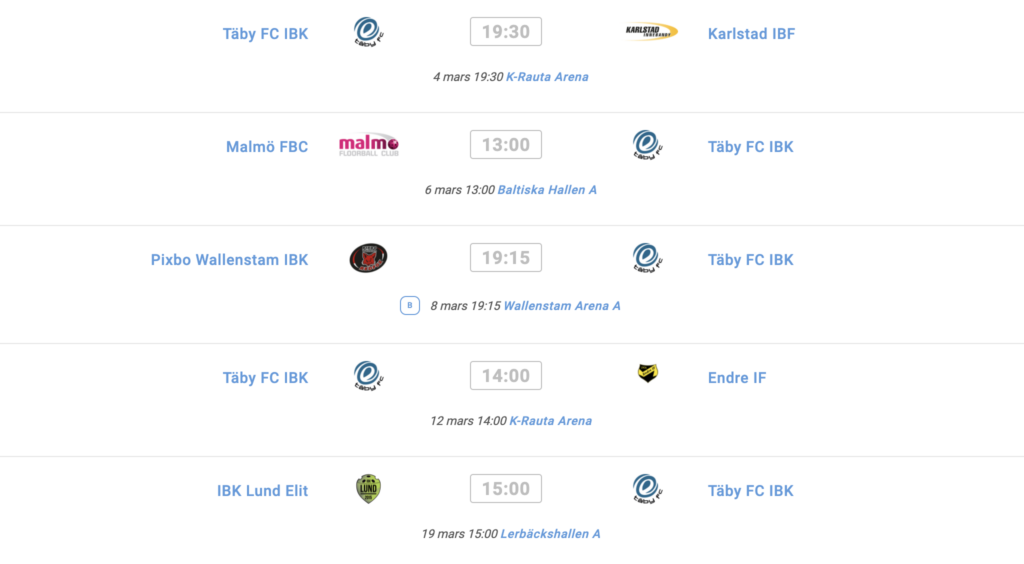Image resolution: width=1024 pixels, height=564 pixels.
Task: Click Täby FC logo in Karlstad match
Action: pos(368,31)
